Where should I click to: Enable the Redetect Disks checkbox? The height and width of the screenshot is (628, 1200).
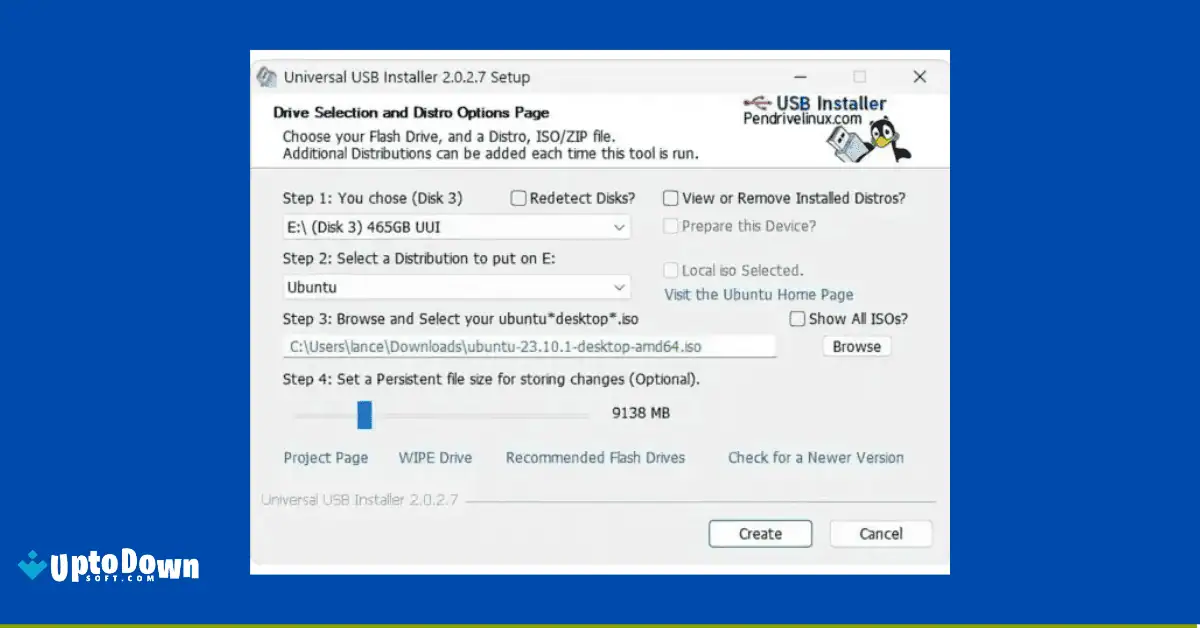(518, 198)
